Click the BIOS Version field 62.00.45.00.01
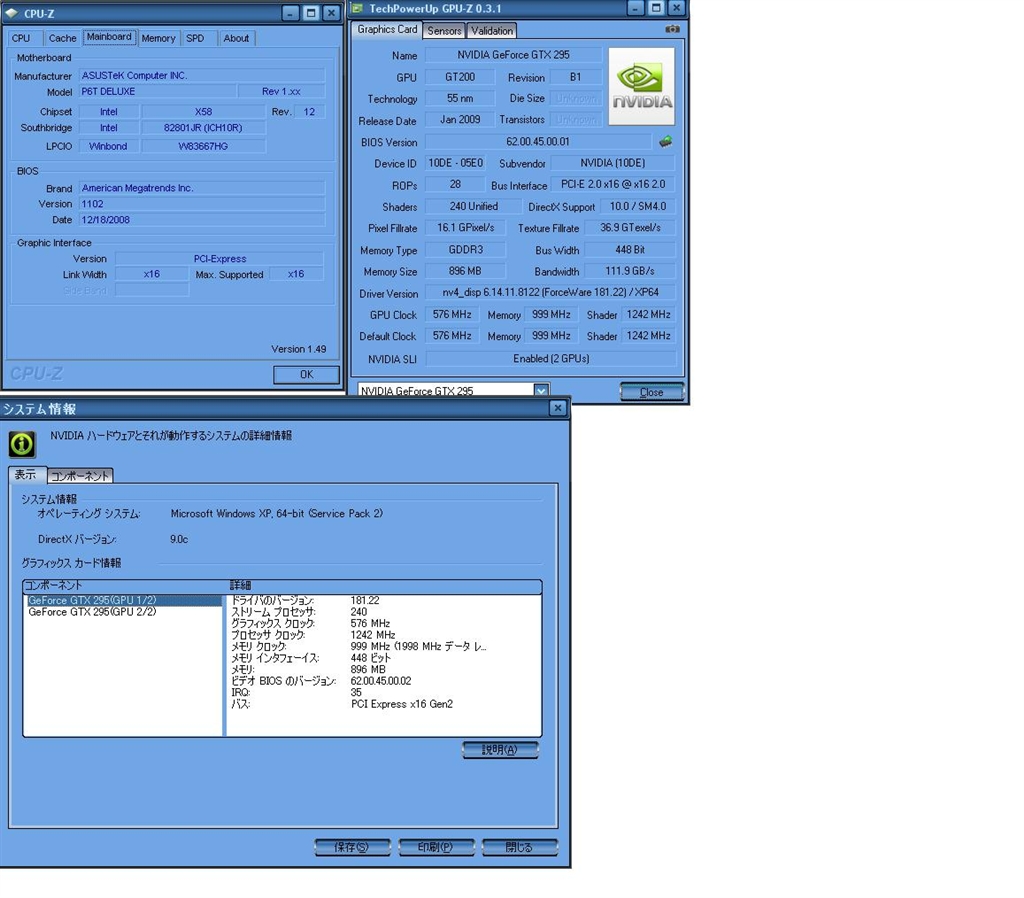1024x898 pixels. coord(537,142)
